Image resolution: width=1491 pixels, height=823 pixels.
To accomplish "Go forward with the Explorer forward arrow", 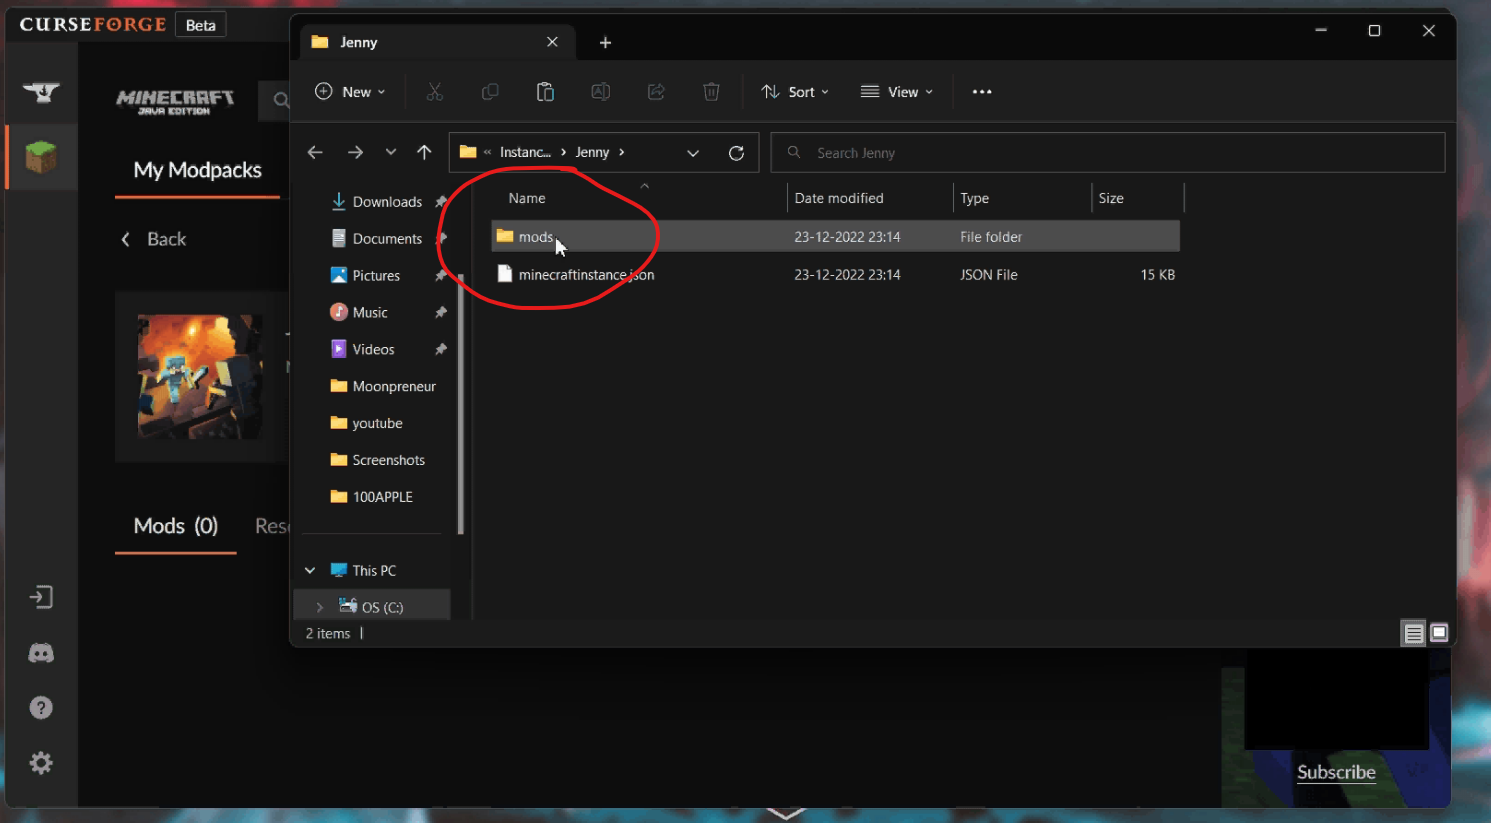I will click(355, 152).
